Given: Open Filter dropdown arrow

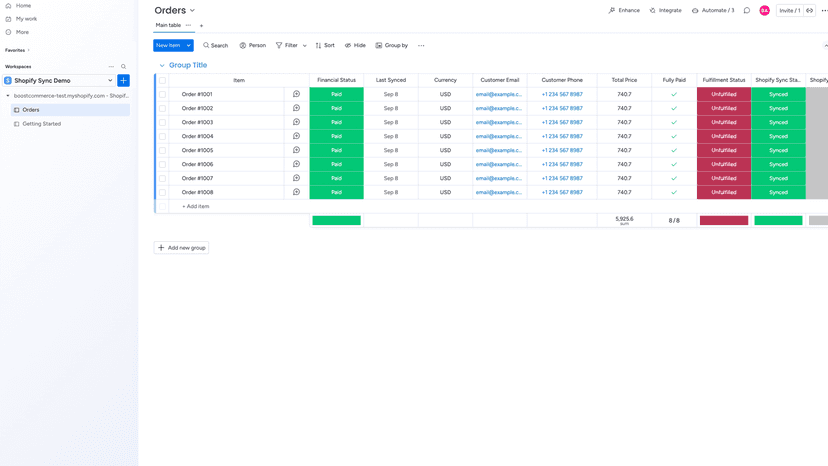Looking at the screenshot, I should click(305, 46).
